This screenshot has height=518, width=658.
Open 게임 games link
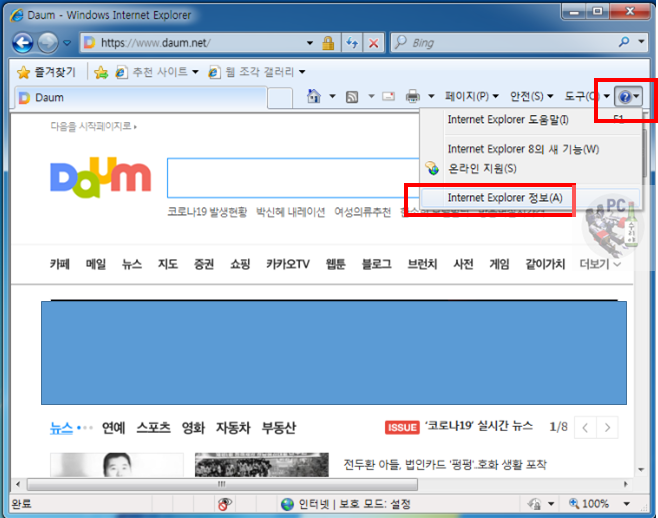pos(499,264)
